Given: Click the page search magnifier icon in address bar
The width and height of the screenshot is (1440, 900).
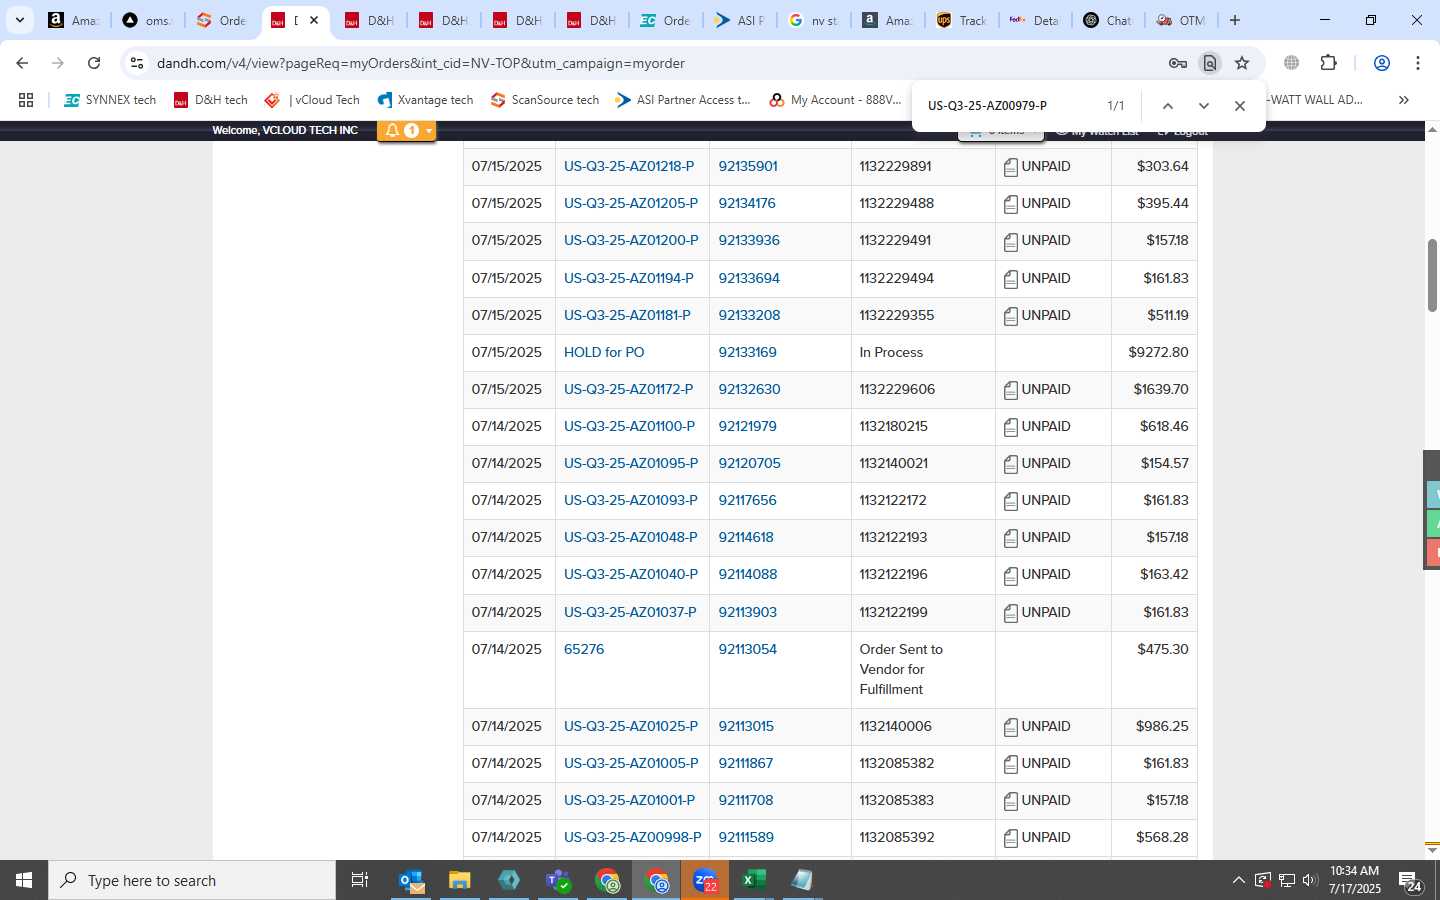Looking at the screenshot, I should click(1209, 63).
